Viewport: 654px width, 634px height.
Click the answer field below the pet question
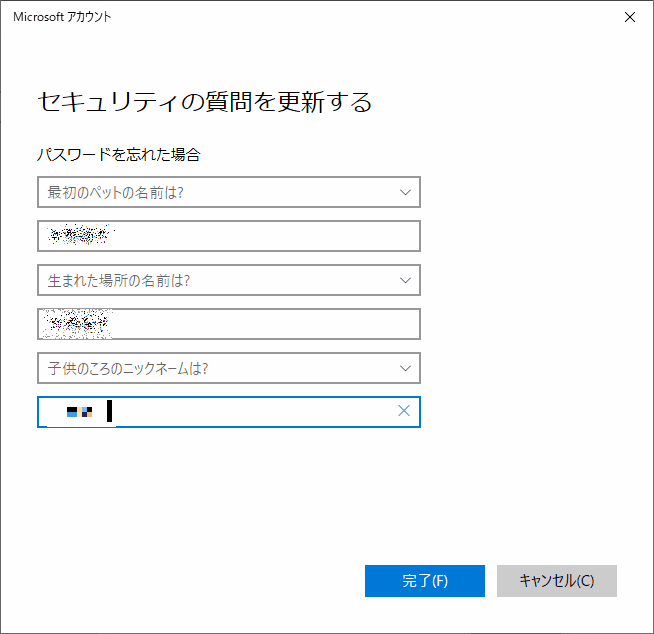[x=229, y=236]
